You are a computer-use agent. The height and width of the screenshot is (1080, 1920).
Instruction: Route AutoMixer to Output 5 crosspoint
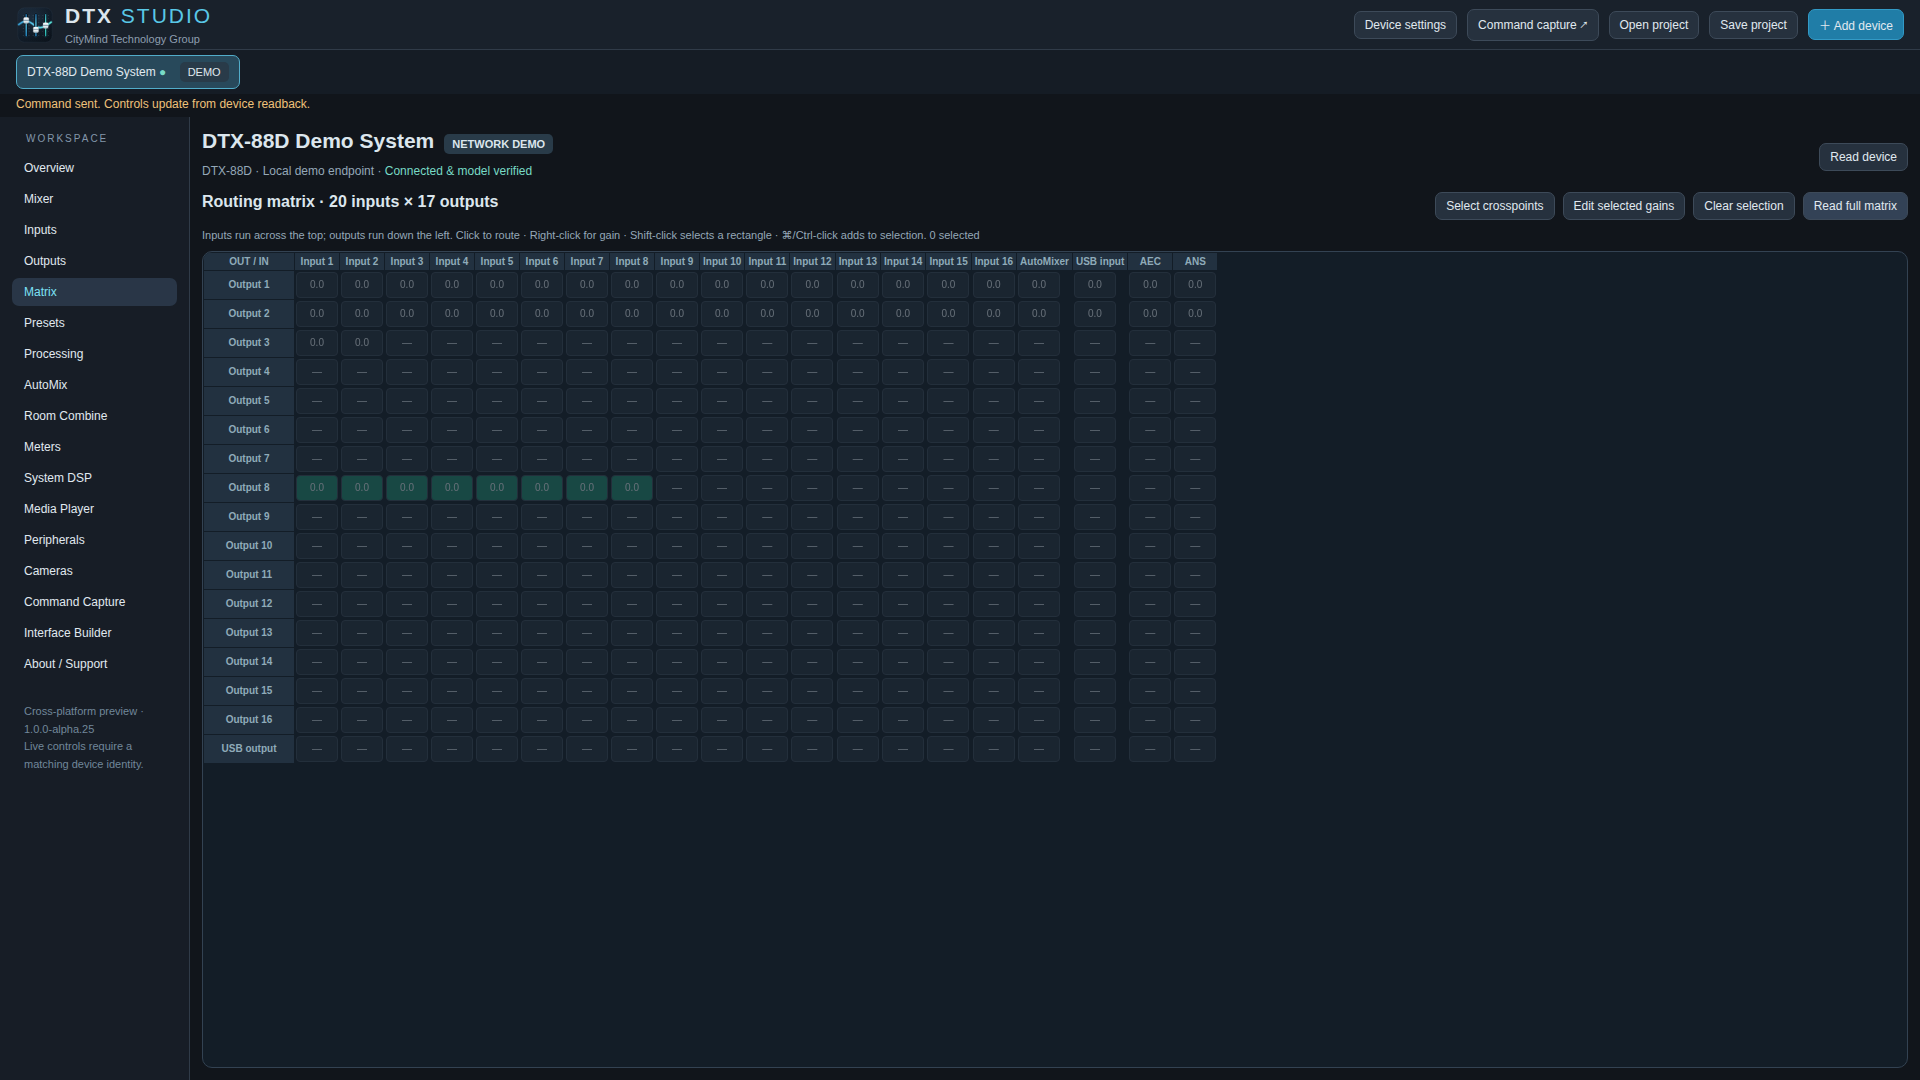[1039, 401]
